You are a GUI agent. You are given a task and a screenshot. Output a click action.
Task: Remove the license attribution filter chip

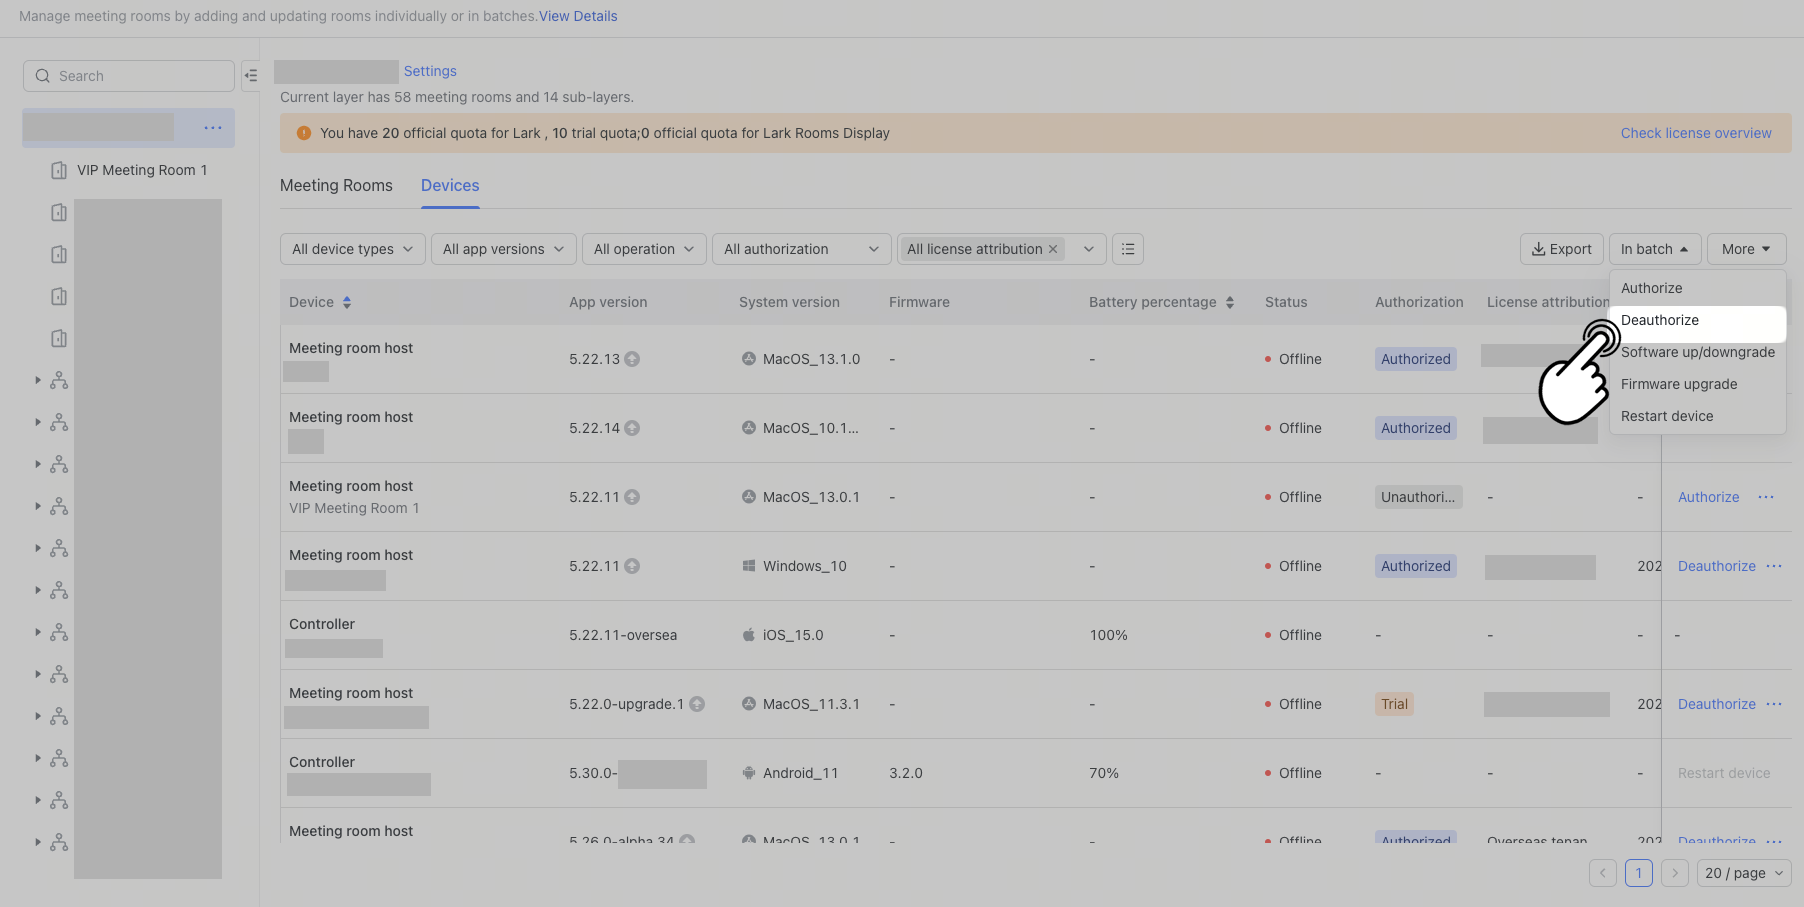[1053, 248]
